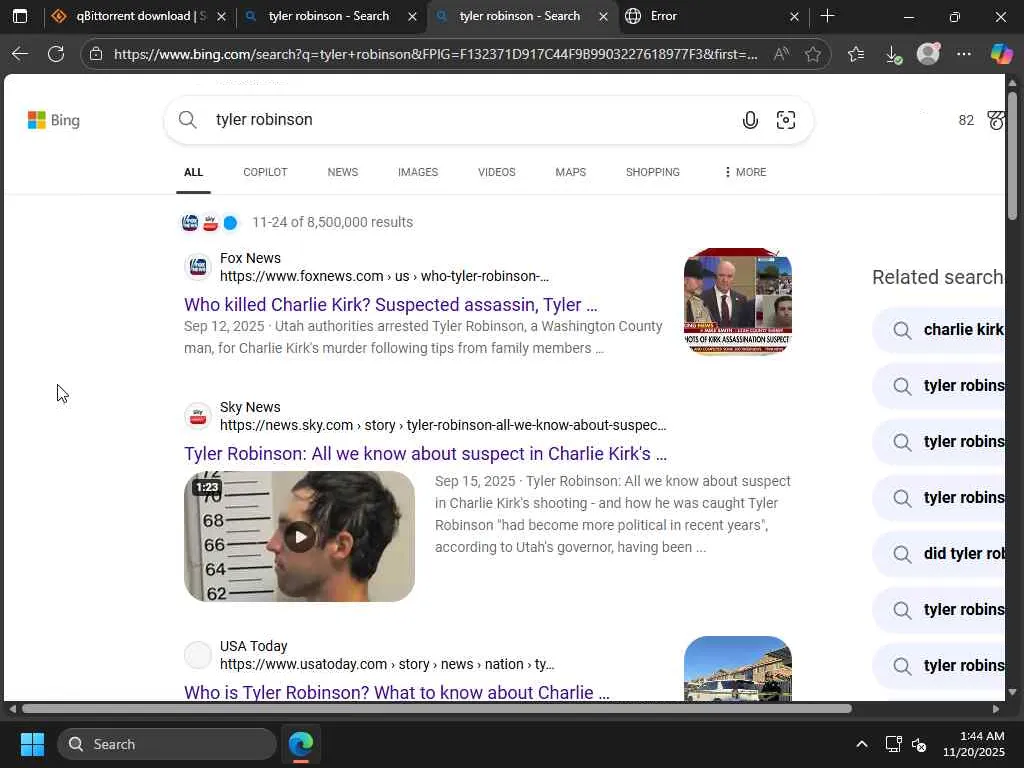Open the Downloads icon in toolbar
This screenshot has height=768, width=1024.
pyautogui.click(x=893, y=54)
